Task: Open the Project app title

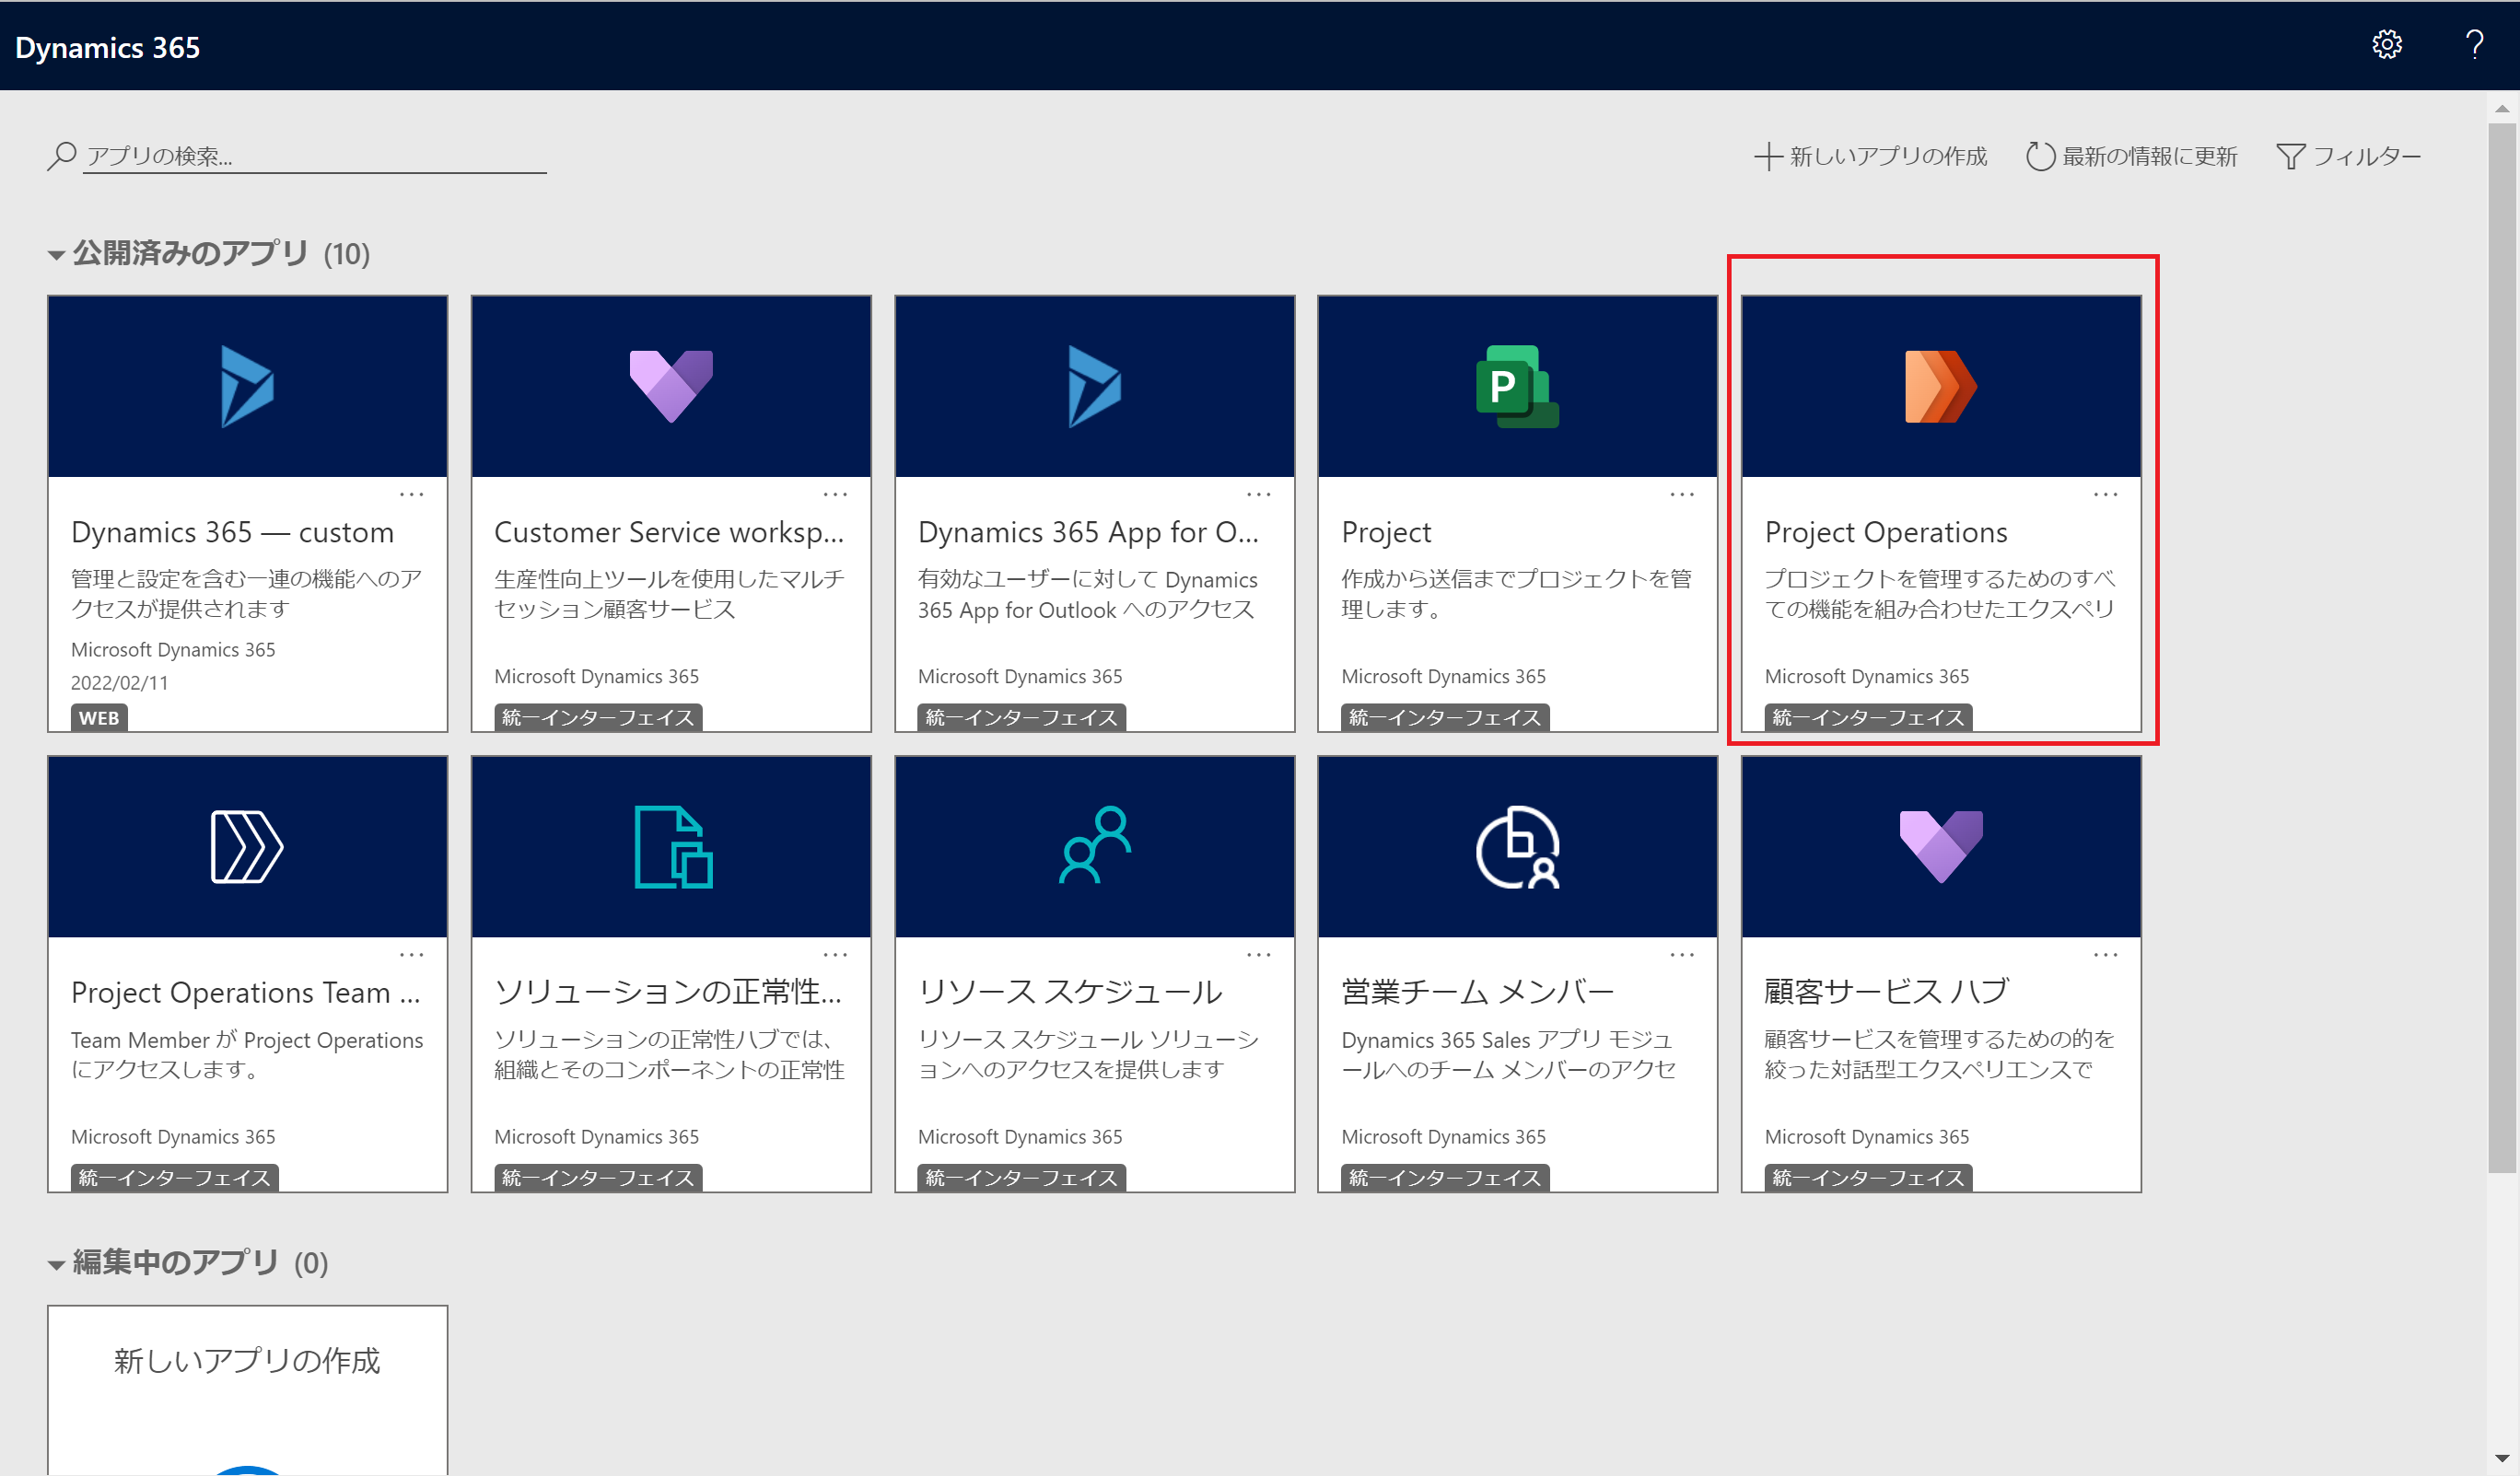Action: (1385, 532)
